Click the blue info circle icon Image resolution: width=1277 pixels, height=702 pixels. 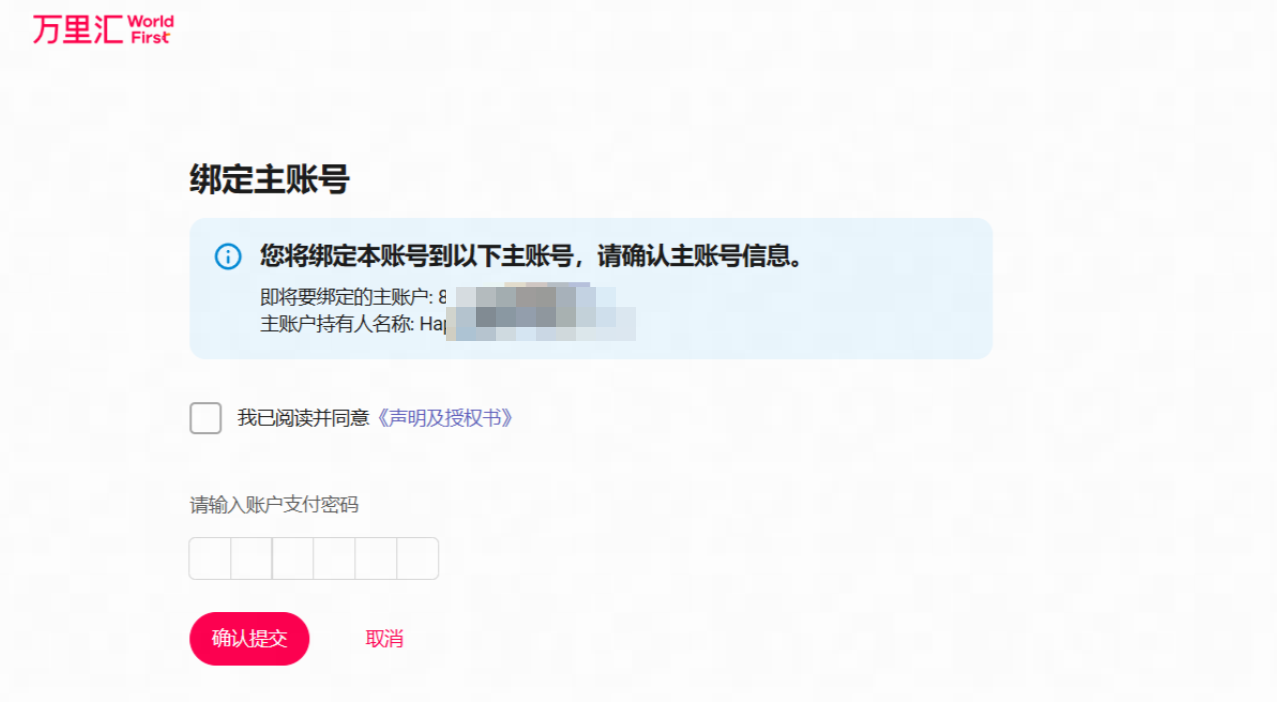(228, 256)
